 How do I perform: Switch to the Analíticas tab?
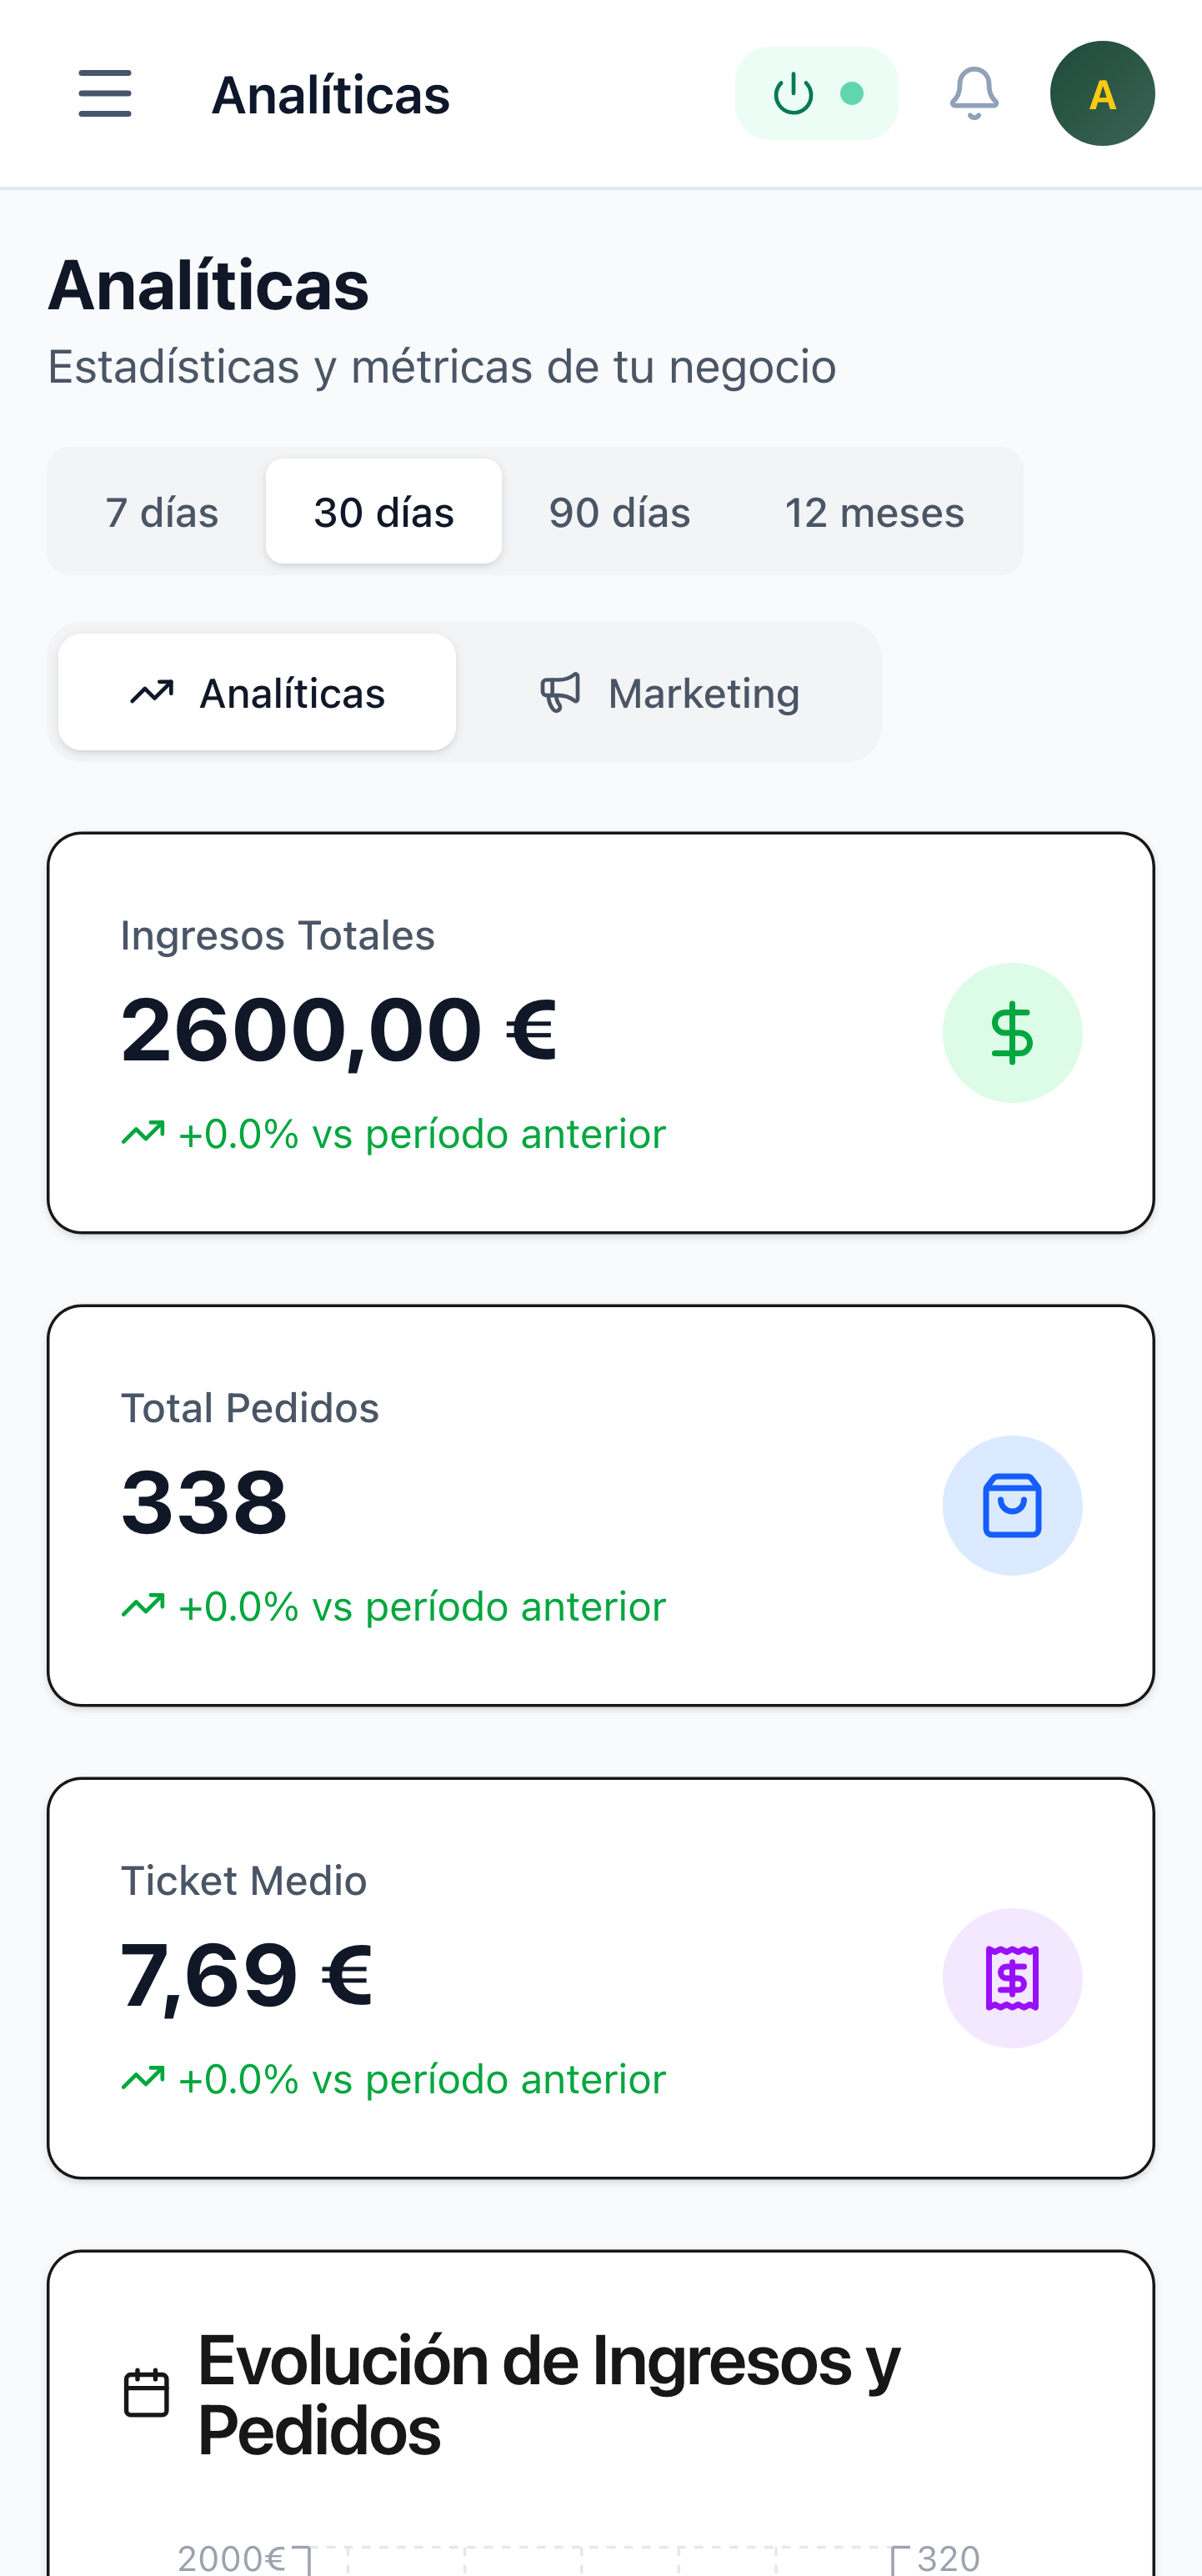(x=257, y=693)
